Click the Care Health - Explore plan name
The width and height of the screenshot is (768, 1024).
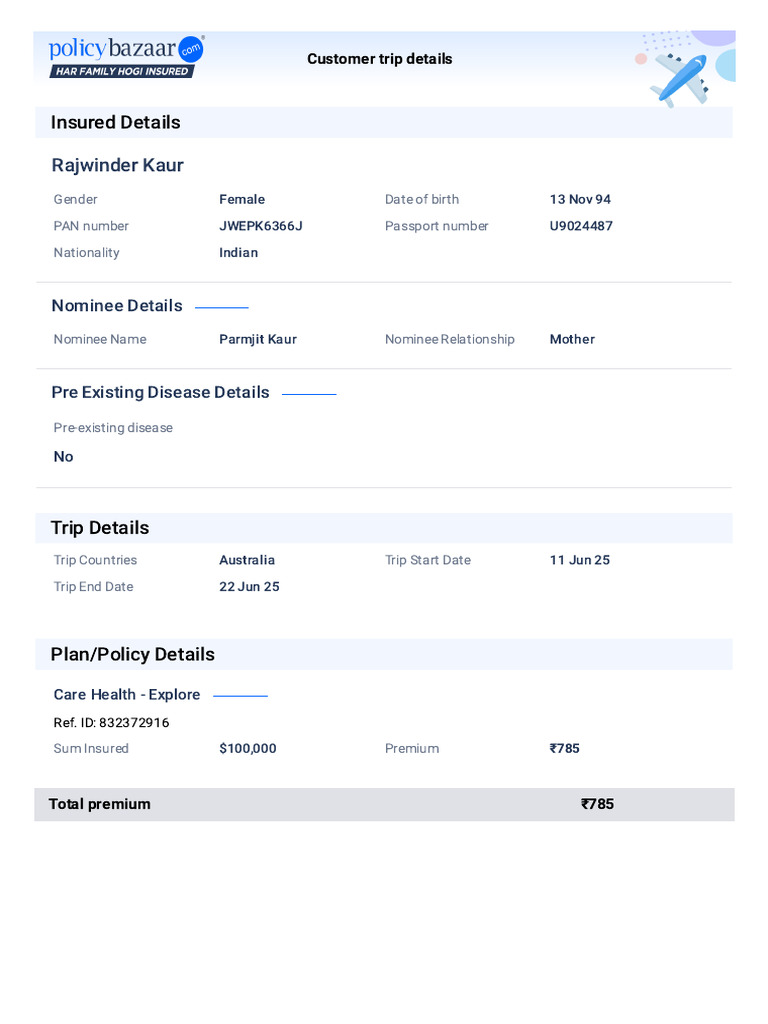tap(127, 694)
